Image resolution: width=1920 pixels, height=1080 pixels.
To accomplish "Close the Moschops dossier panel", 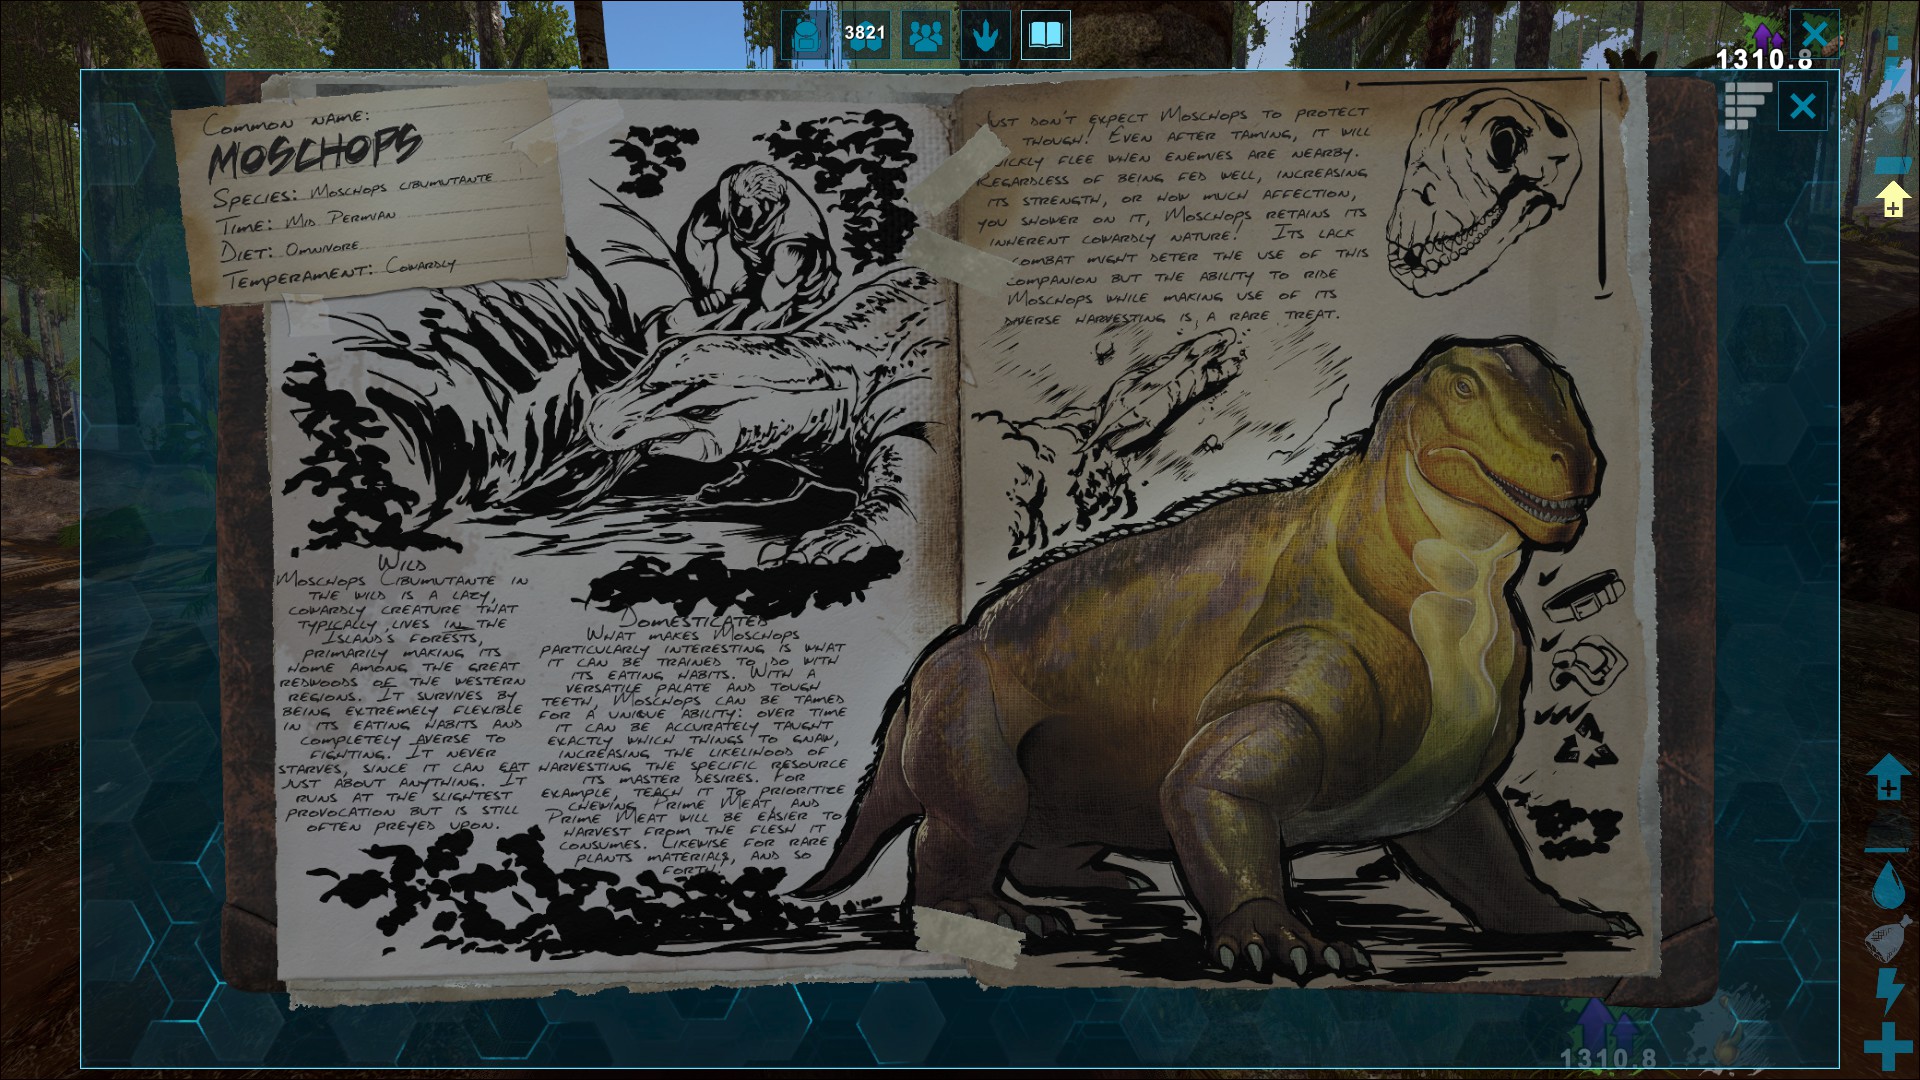I will (x=1802, y=106).
